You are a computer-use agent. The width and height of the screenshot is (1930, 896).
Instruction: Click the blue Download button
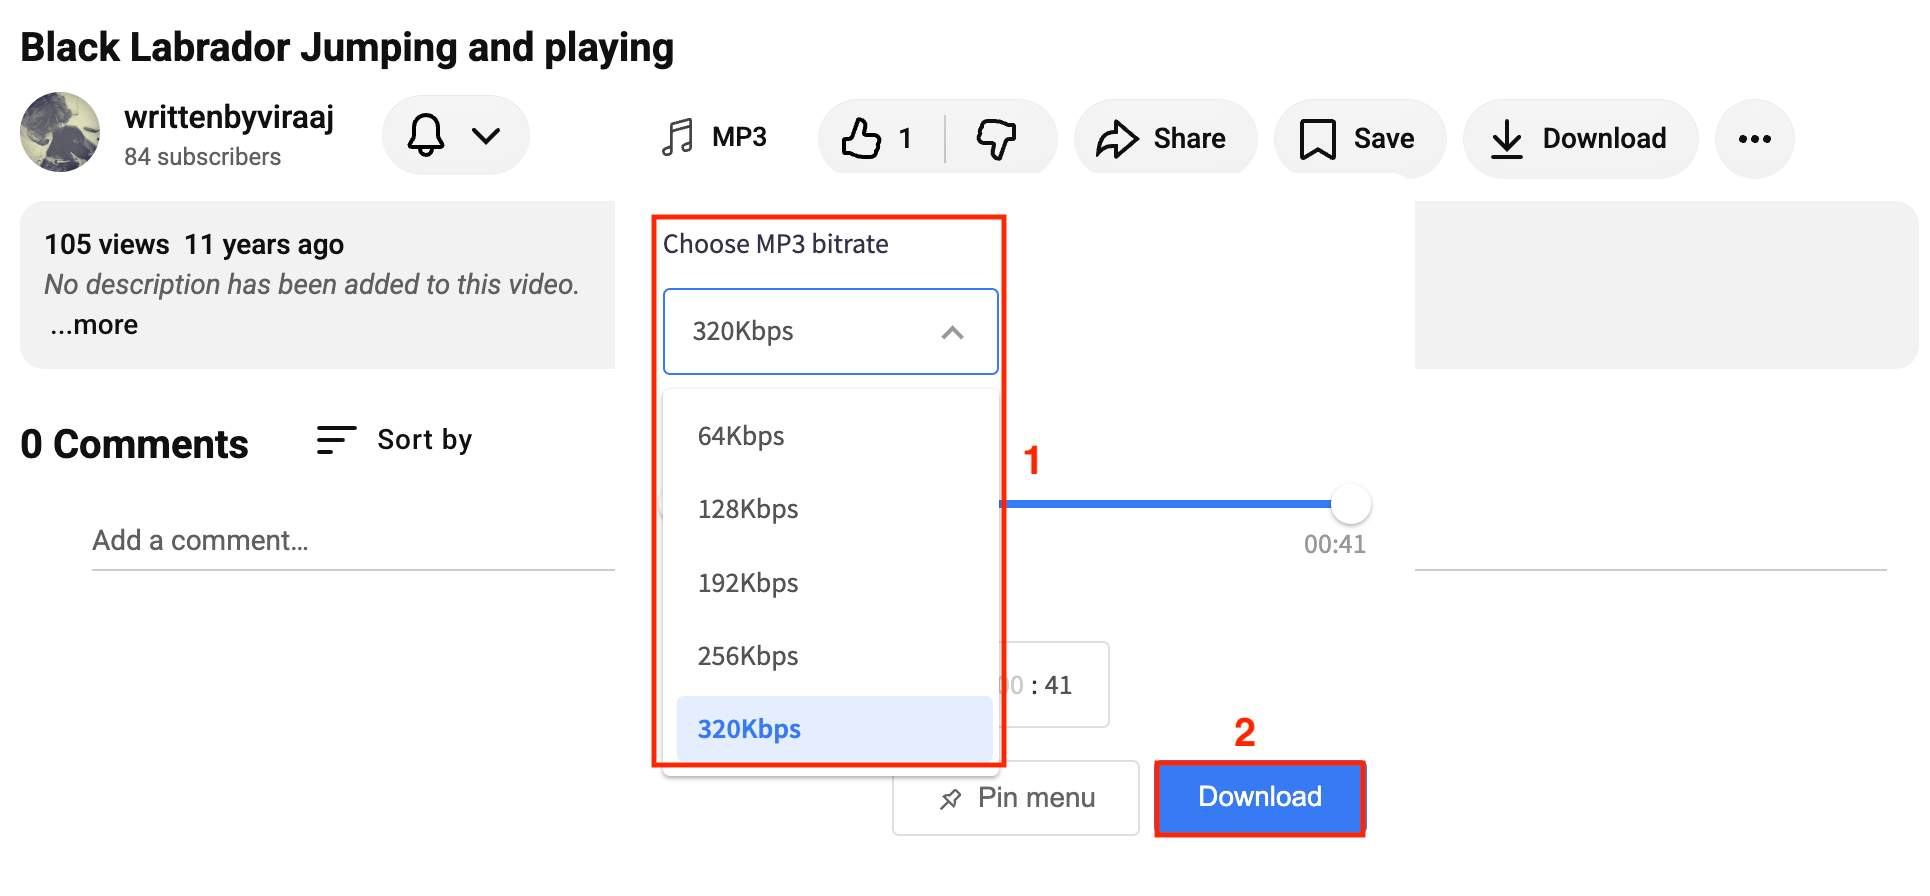coord(1260,797)
